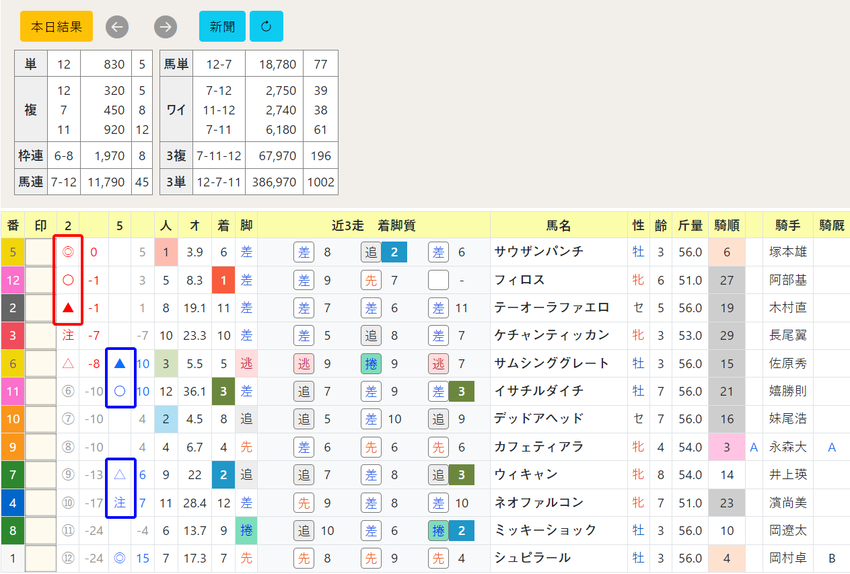Image resolution: width=850 pixels, height=574 pixels.
Task: Click blue filled triangle on サムシンググレート row
Action: pyautogui.click(x=120, y=364)
